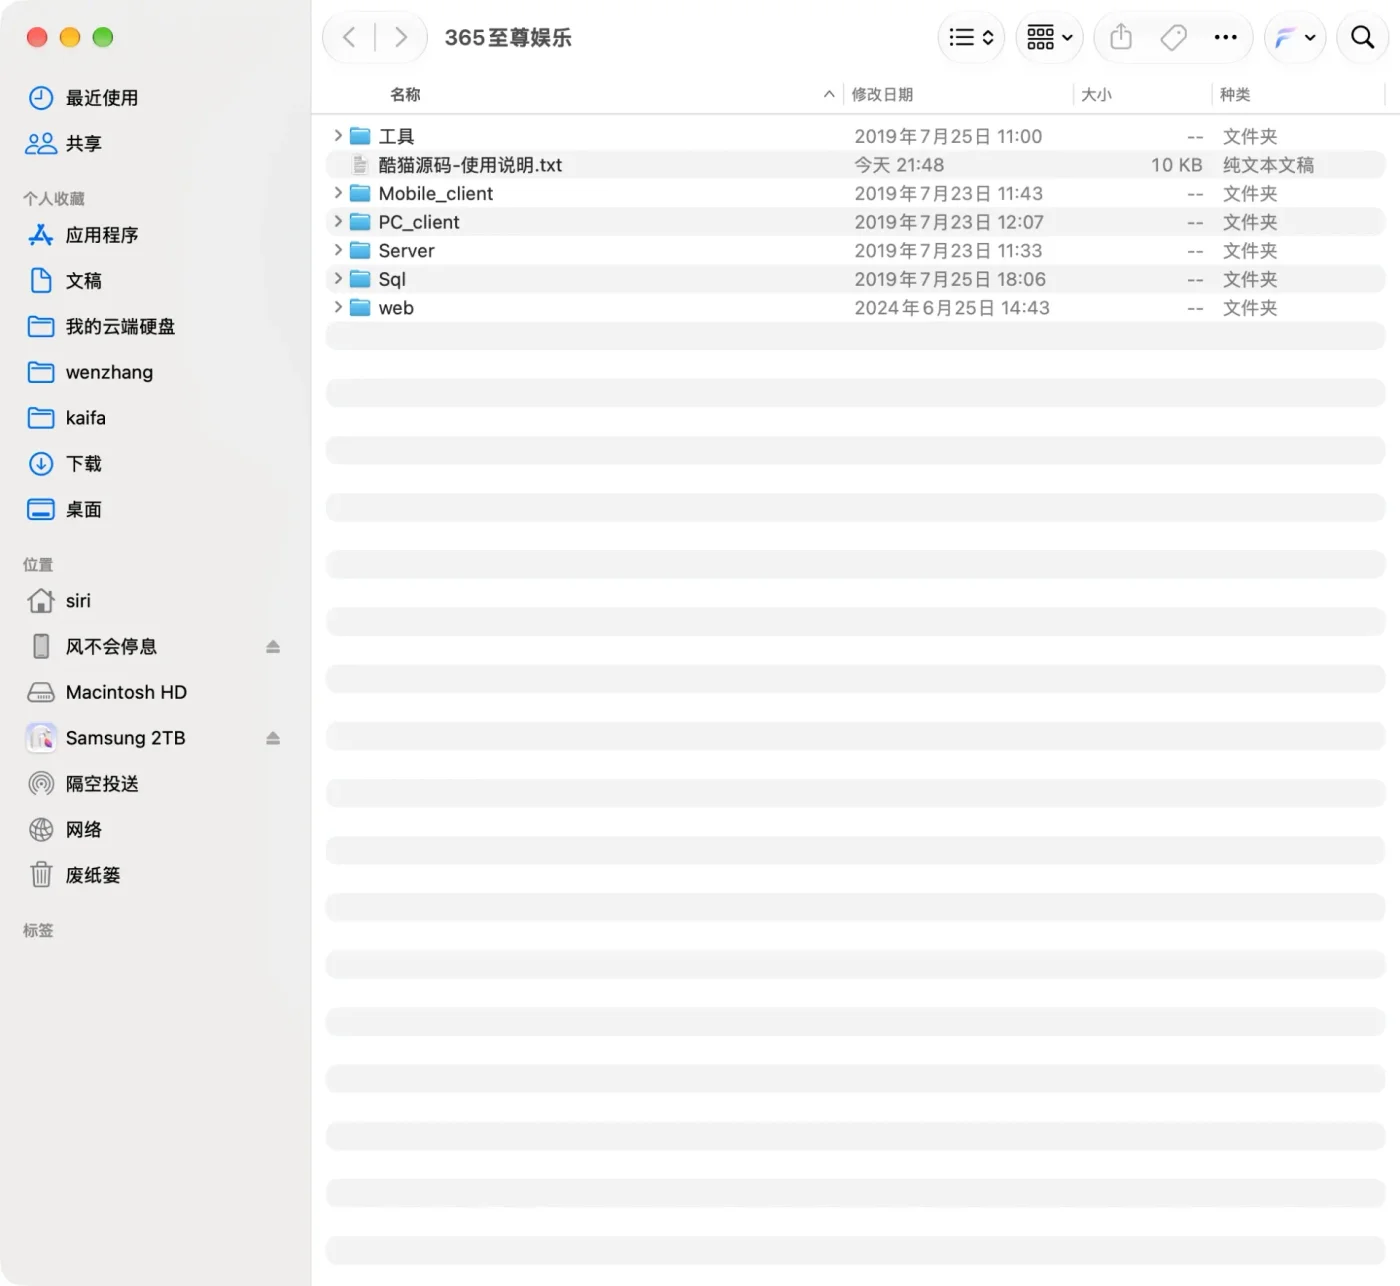Screen dimensions: 1400x1286
Task: Expand the Mobile_client folder
Action: [x=338, y=193]
